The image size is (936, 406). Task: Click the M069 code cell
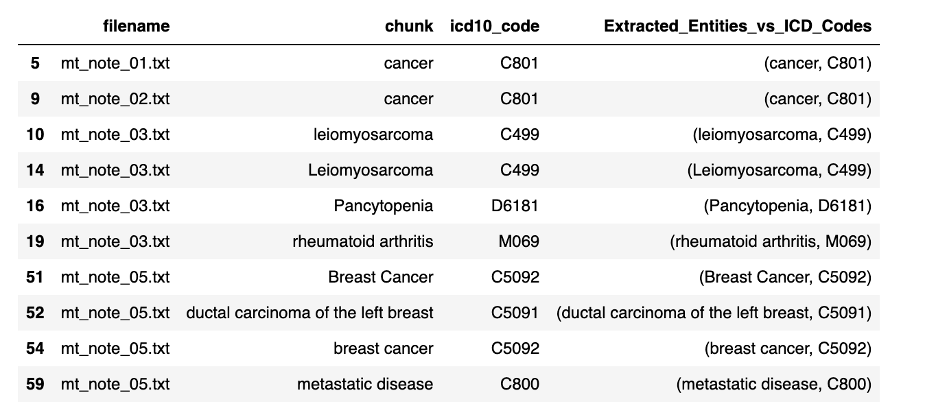pos(519,241)
